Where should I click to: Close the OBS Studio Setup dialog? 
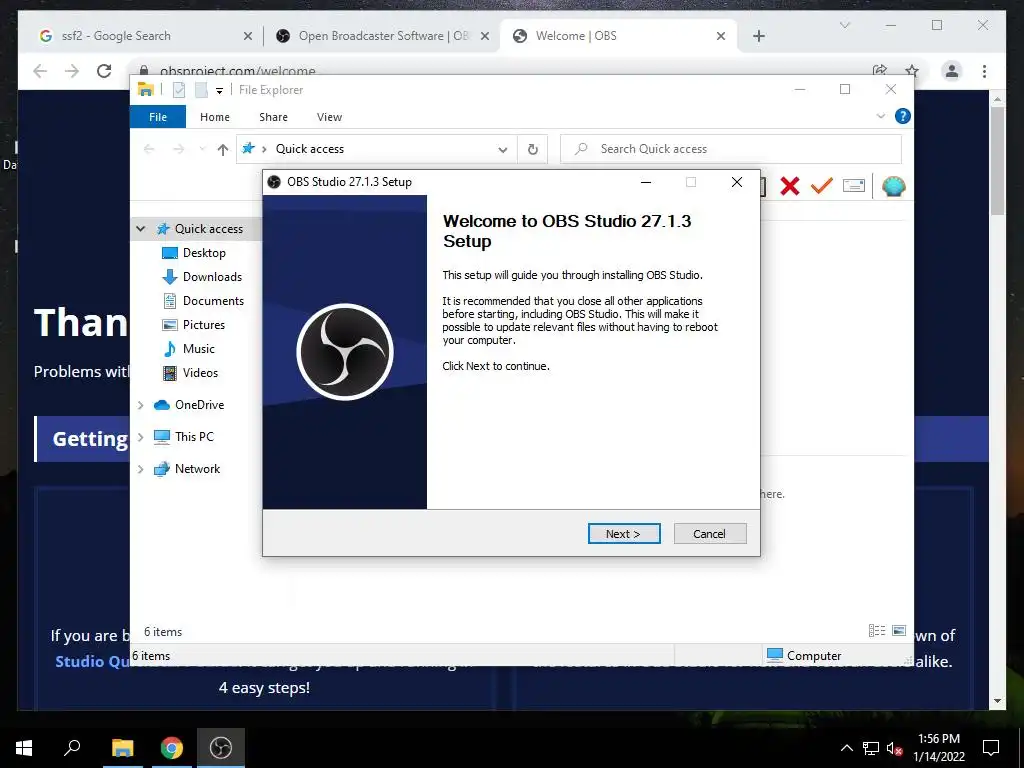click(x=737, y=182)
